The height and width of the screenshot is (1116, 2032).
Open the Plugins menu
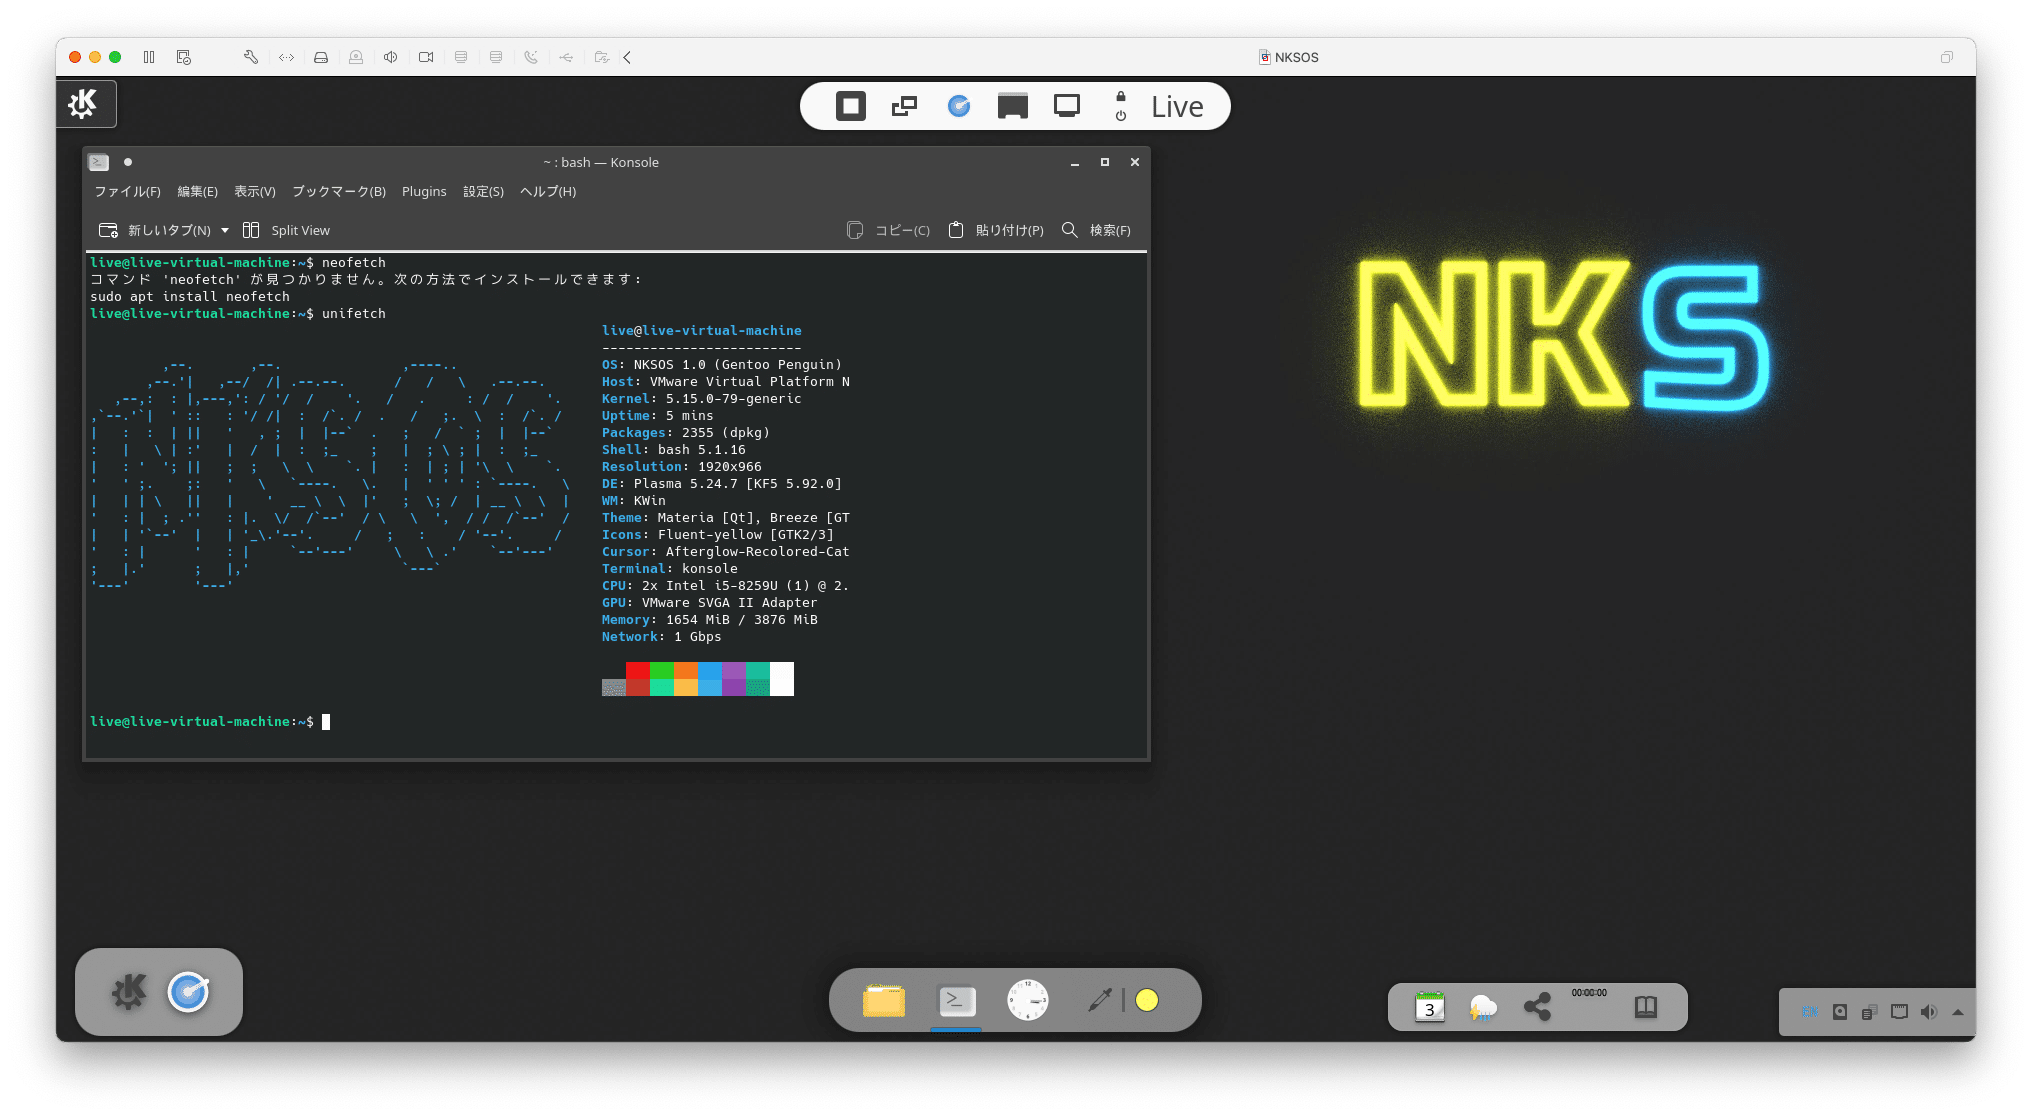point(424,191)
